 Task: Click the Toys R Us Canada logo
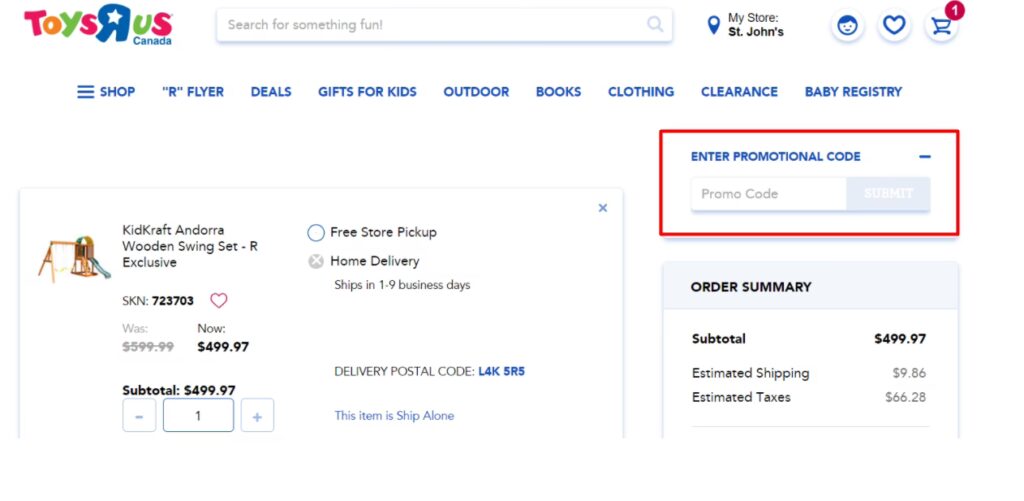[x=98, y=26]
